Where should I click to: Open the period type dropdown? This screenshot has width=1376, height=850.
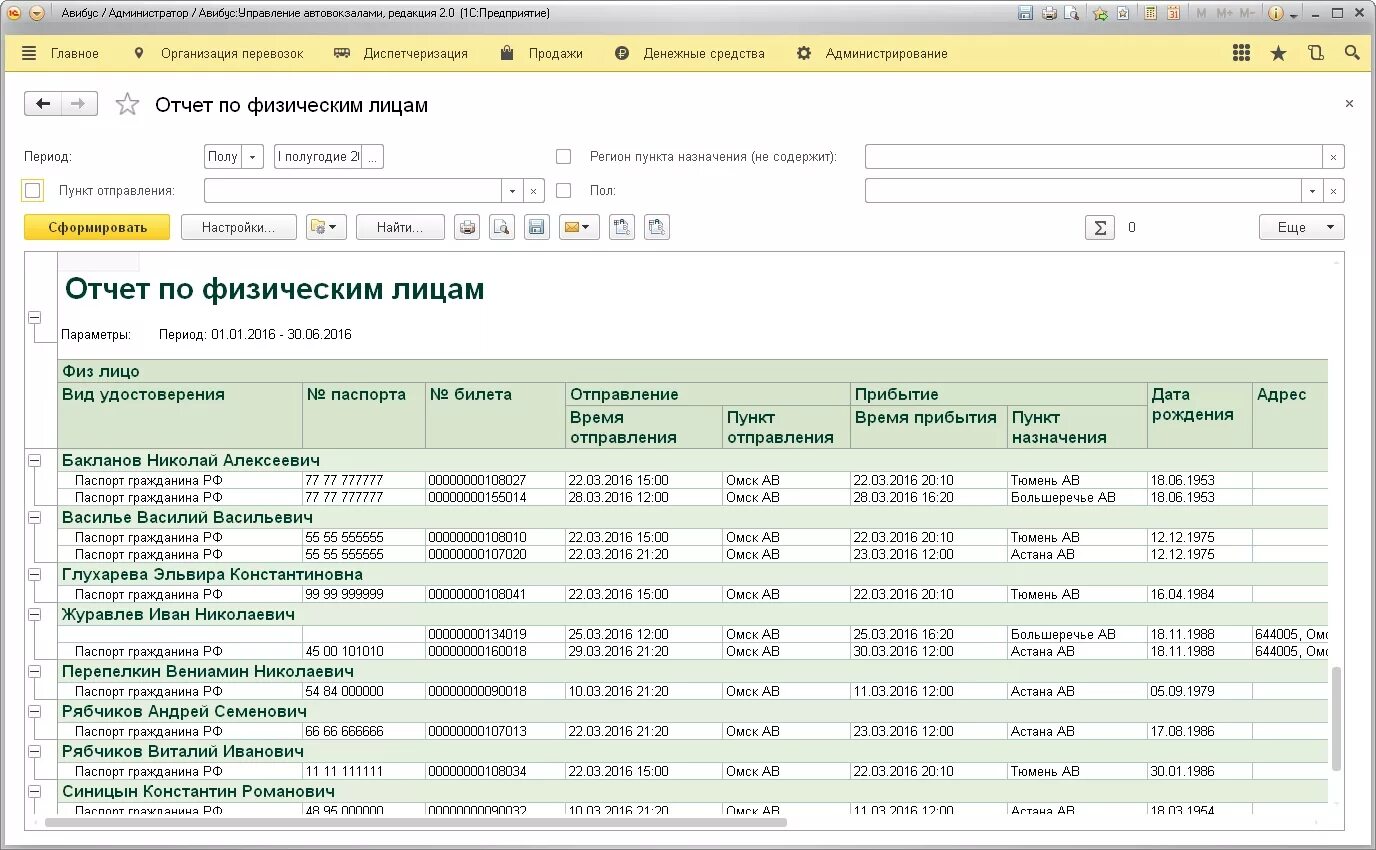coord(253,156)
